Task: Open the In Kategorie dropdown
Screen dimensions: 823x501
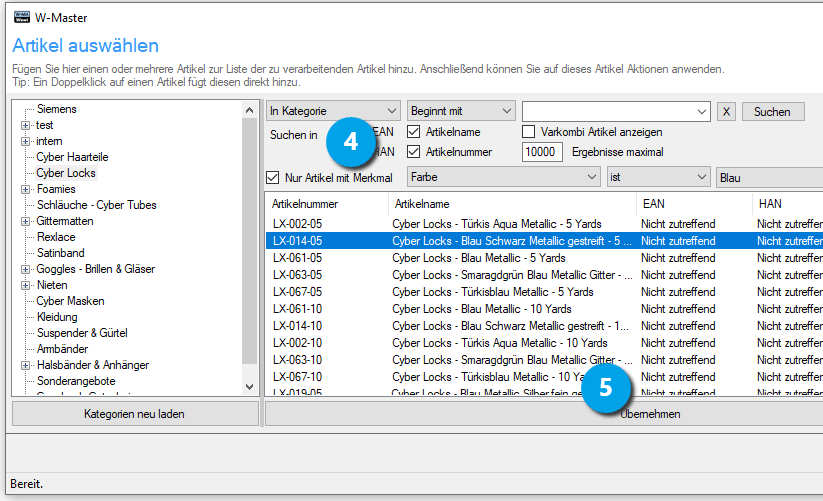Action: [x=333, y=111]
